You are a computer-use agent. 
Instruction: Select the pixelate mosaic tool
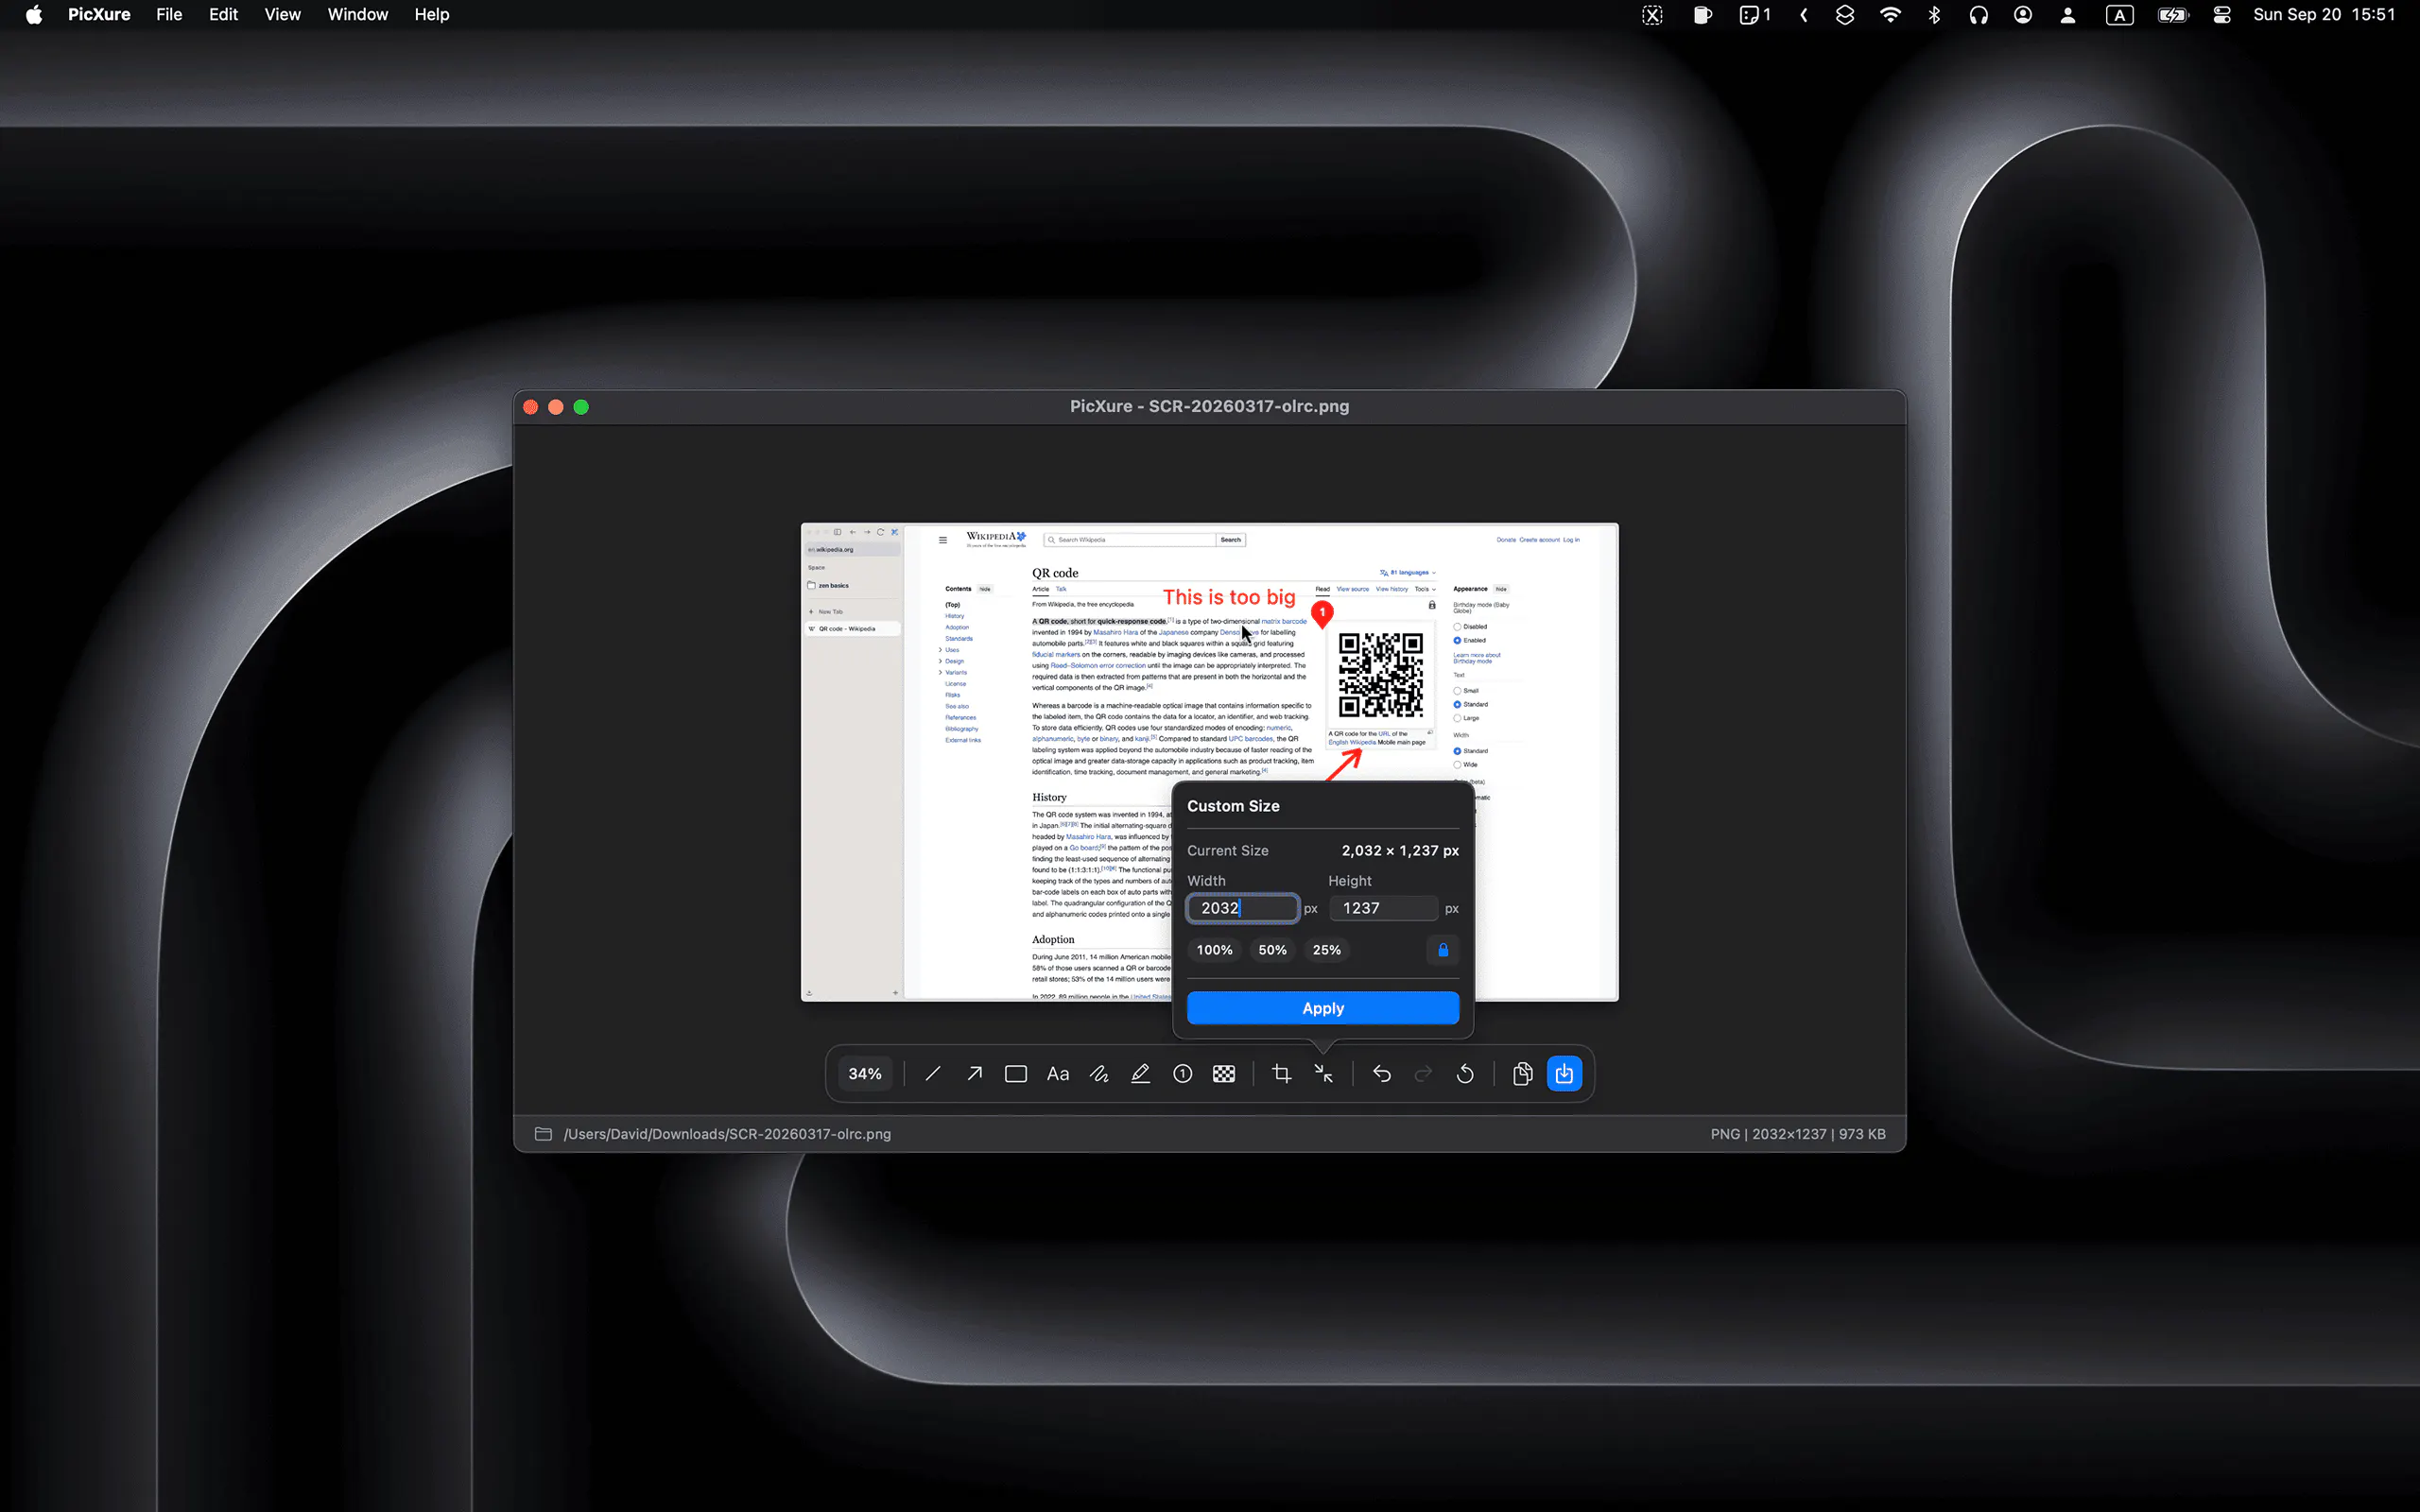click(1224, 1074)
